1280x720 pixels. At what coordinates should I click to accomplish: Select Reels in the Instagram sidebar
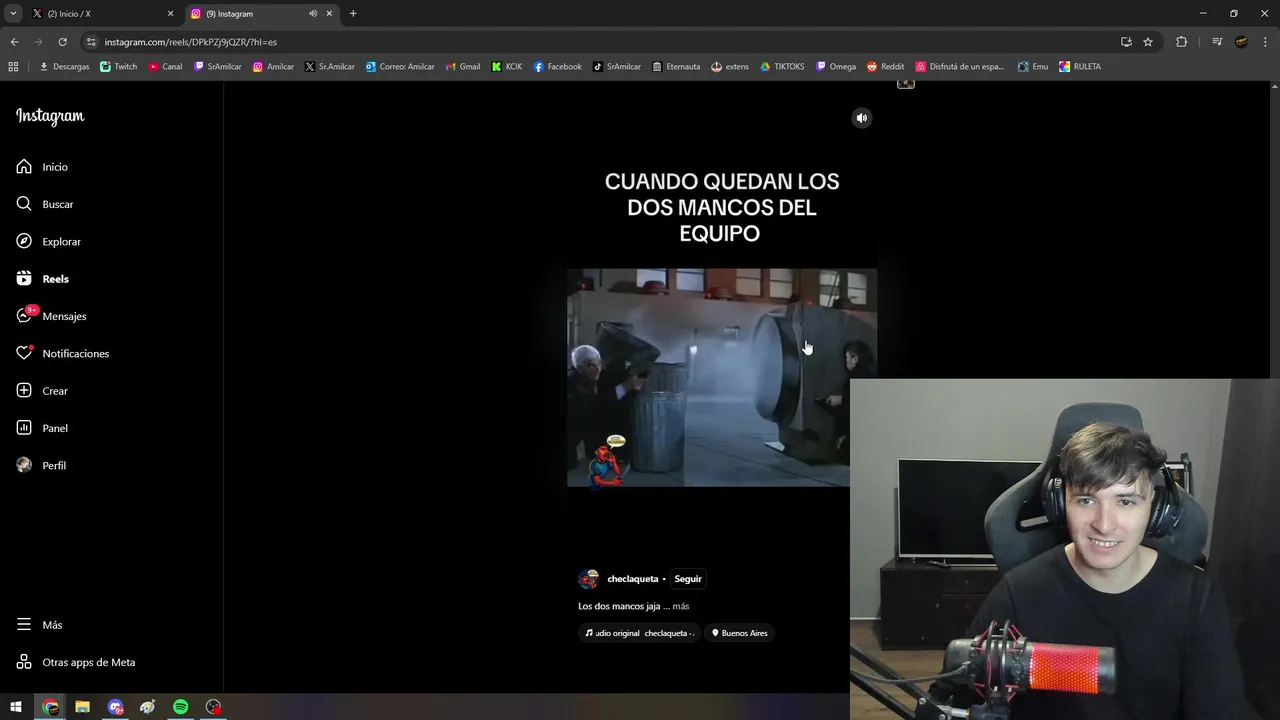pyautogui.click(x=42, y=279)
